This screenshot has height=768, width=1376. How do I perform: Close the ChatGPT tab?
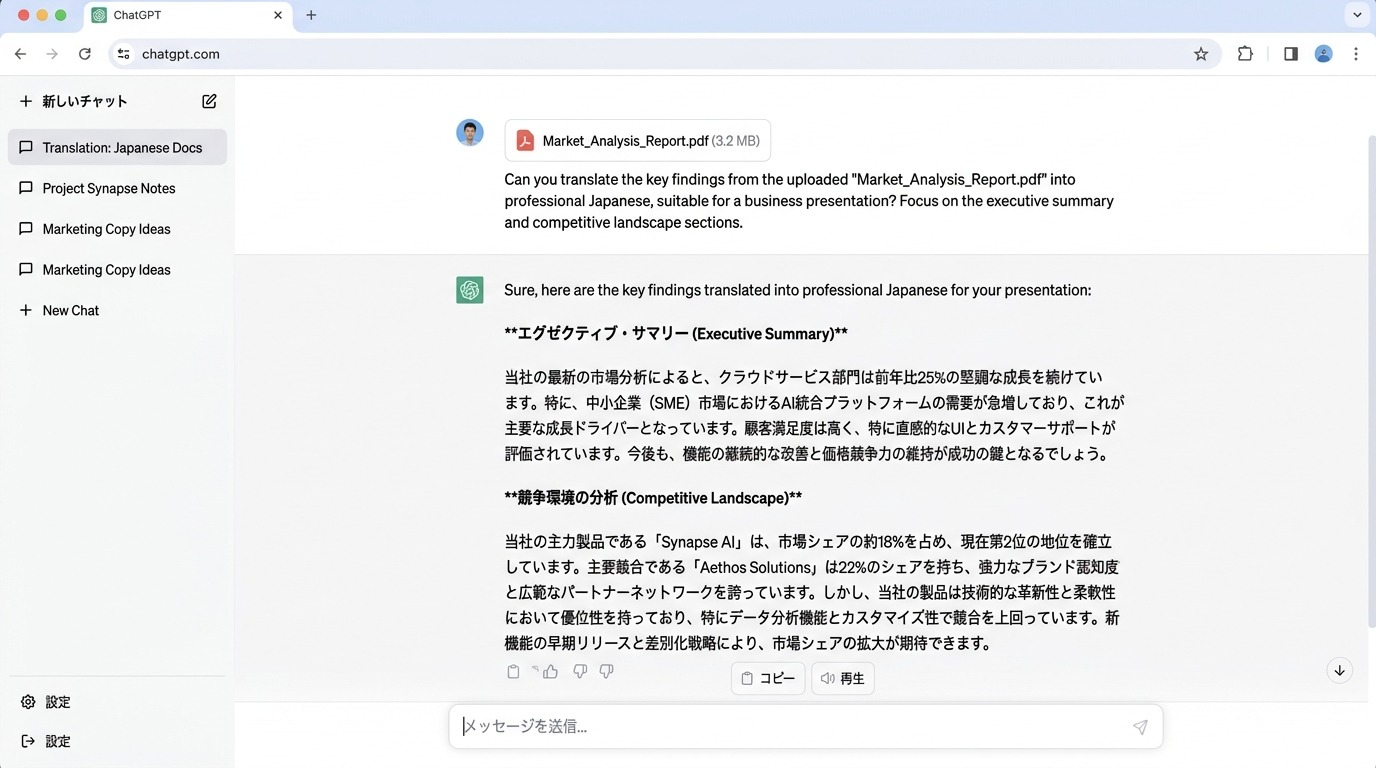click(x=279, y=15)
